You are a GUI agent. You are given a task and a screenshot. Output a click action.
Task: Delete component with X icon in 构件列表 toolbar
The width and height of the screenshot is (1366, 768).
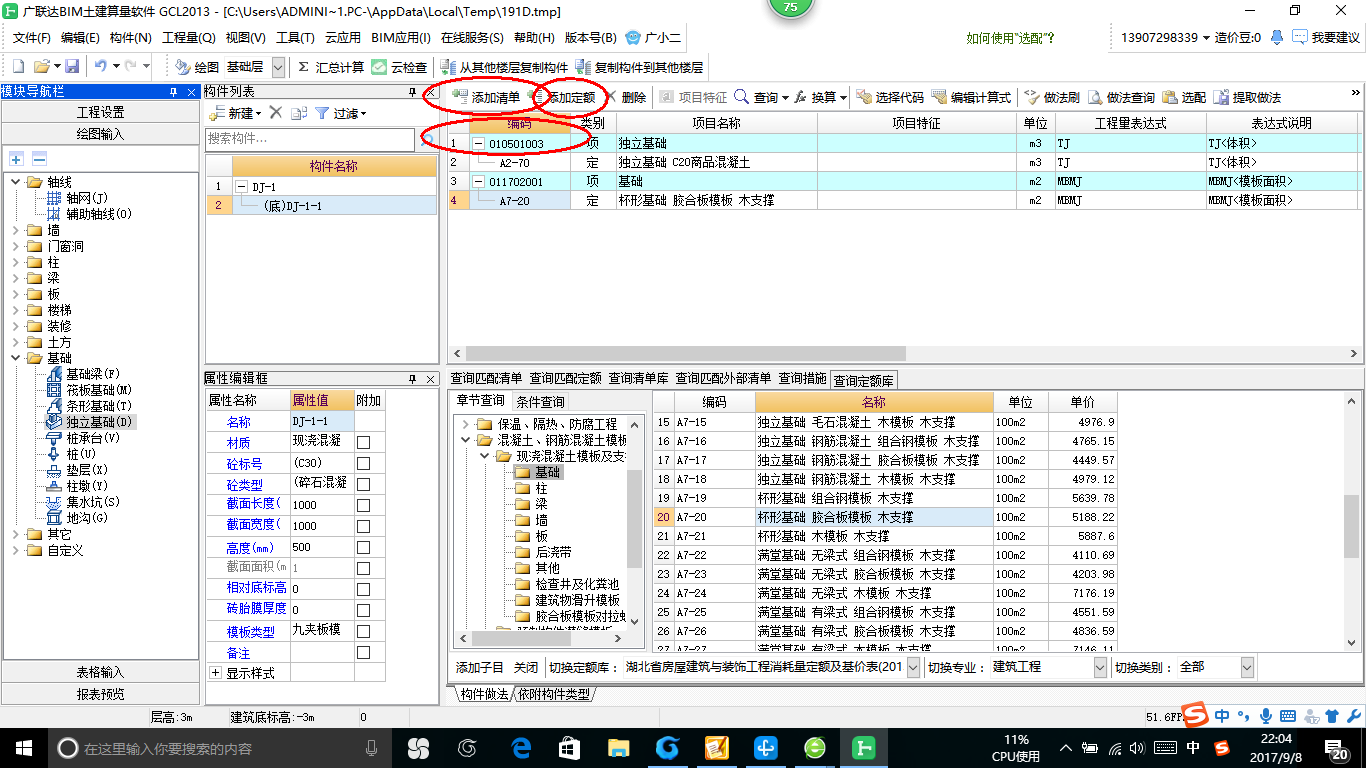click(x=276, y=113)
